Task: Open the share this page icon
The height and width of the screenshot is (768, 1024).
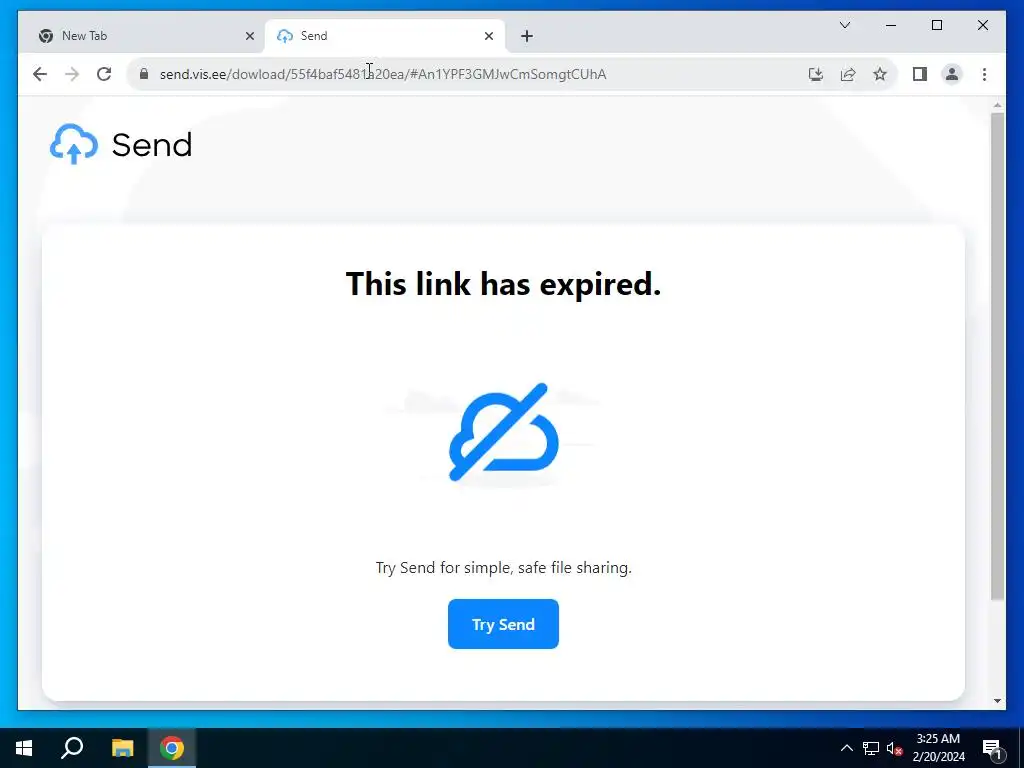Action: pyautogui.click(x=848, y=74)
